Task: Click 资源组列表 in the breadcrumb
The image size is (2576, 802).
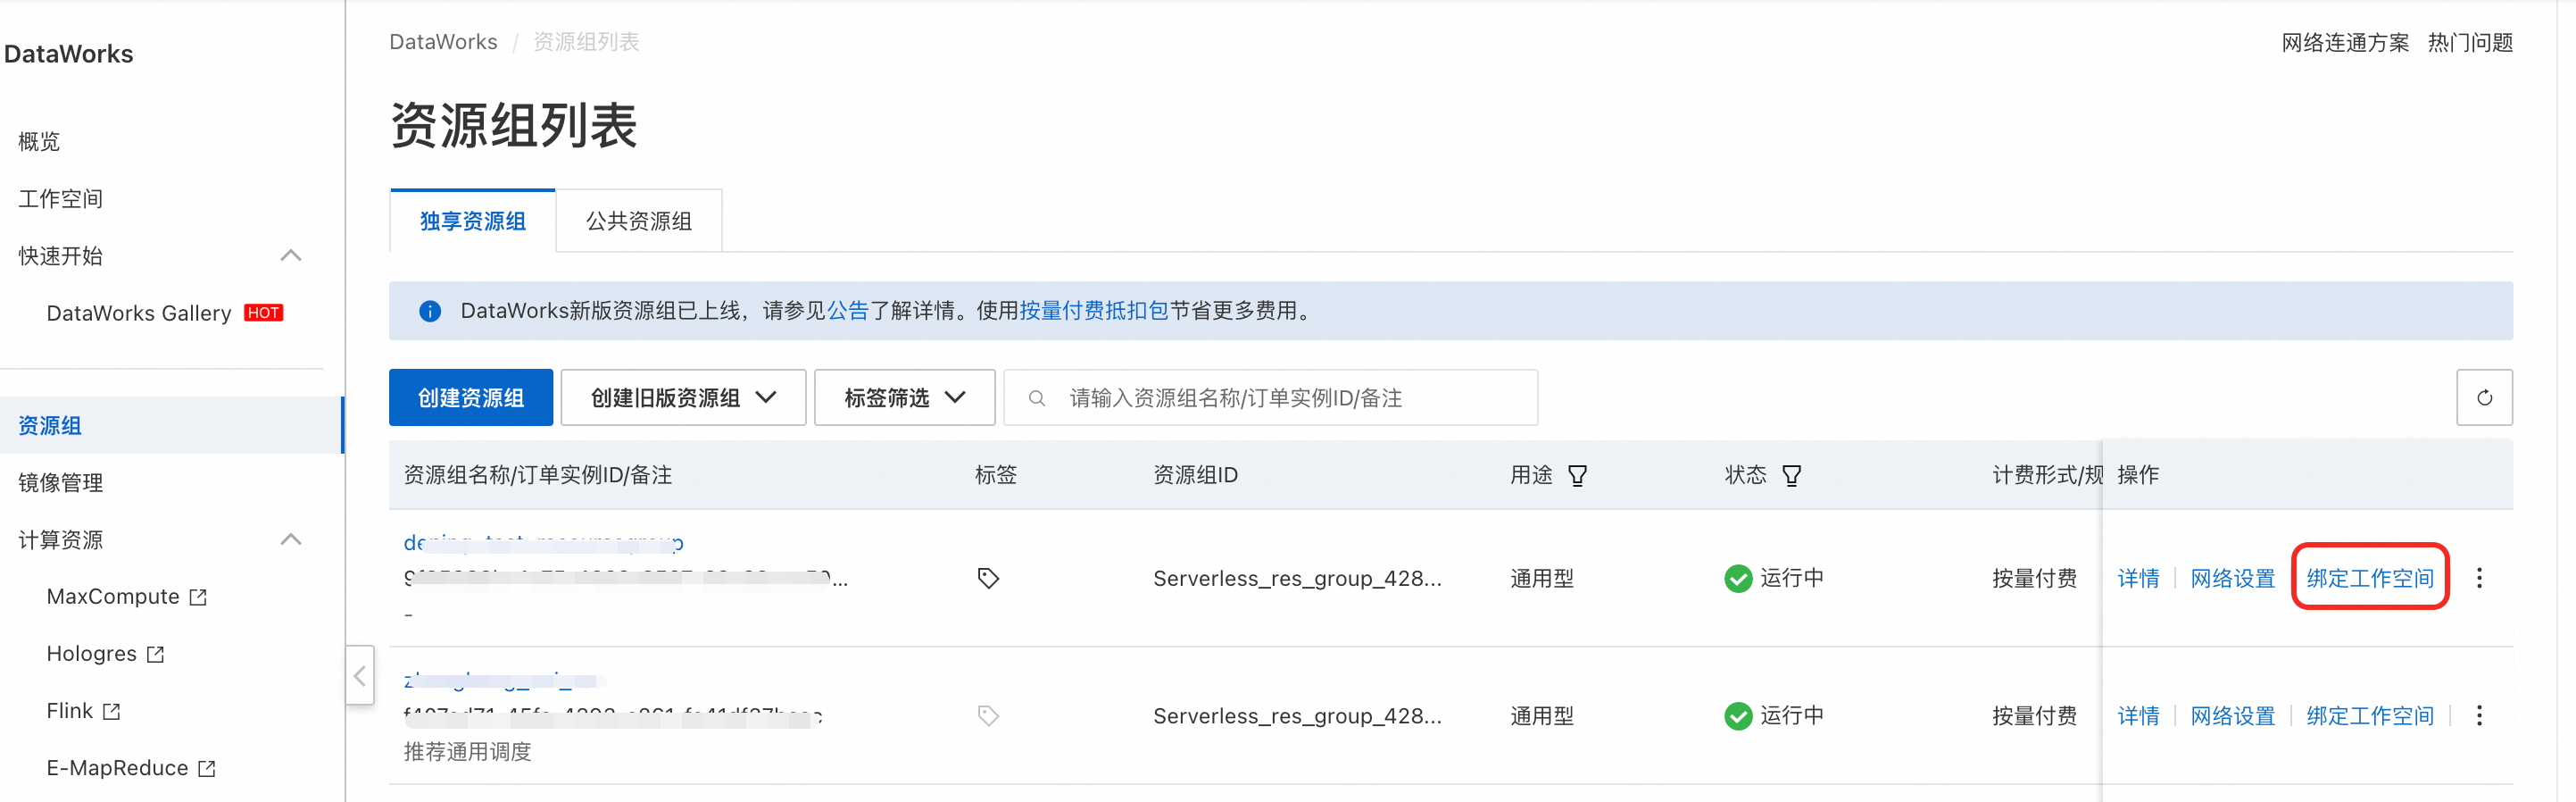Action: pyautogui.click(x=586, y=42)
